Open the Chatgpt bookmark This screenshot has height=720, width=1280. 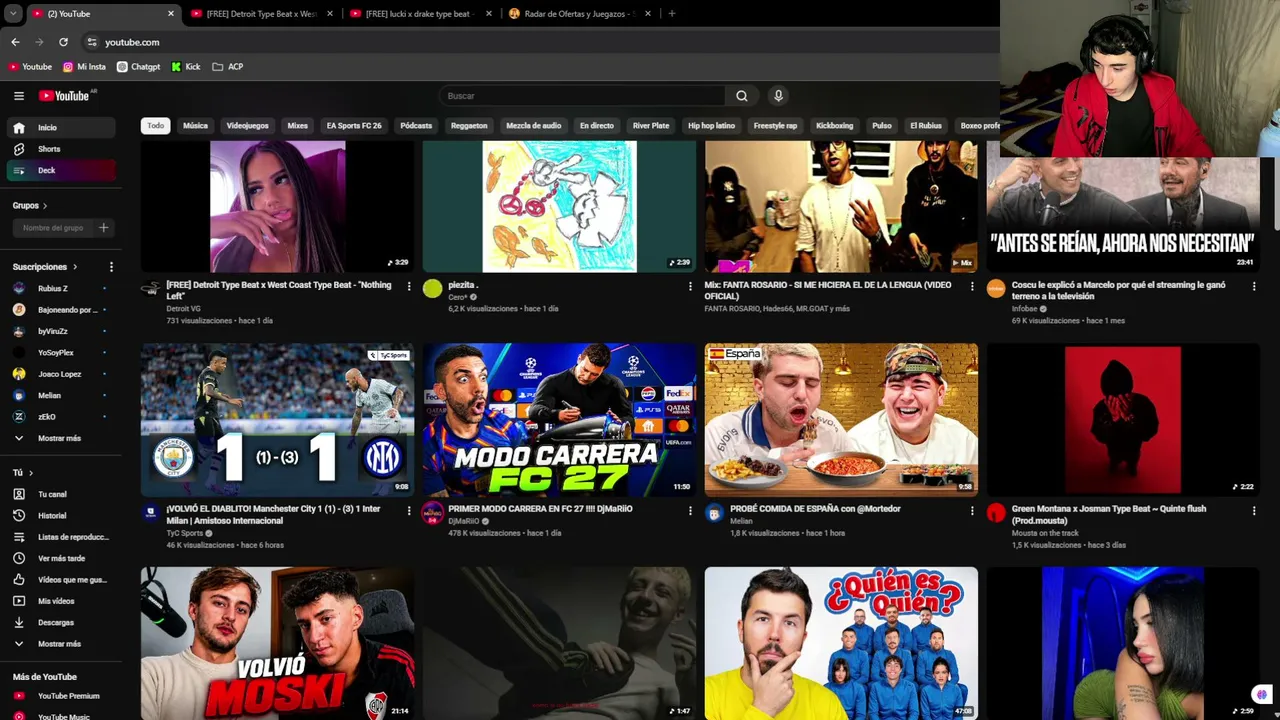(x=138, y=67)
